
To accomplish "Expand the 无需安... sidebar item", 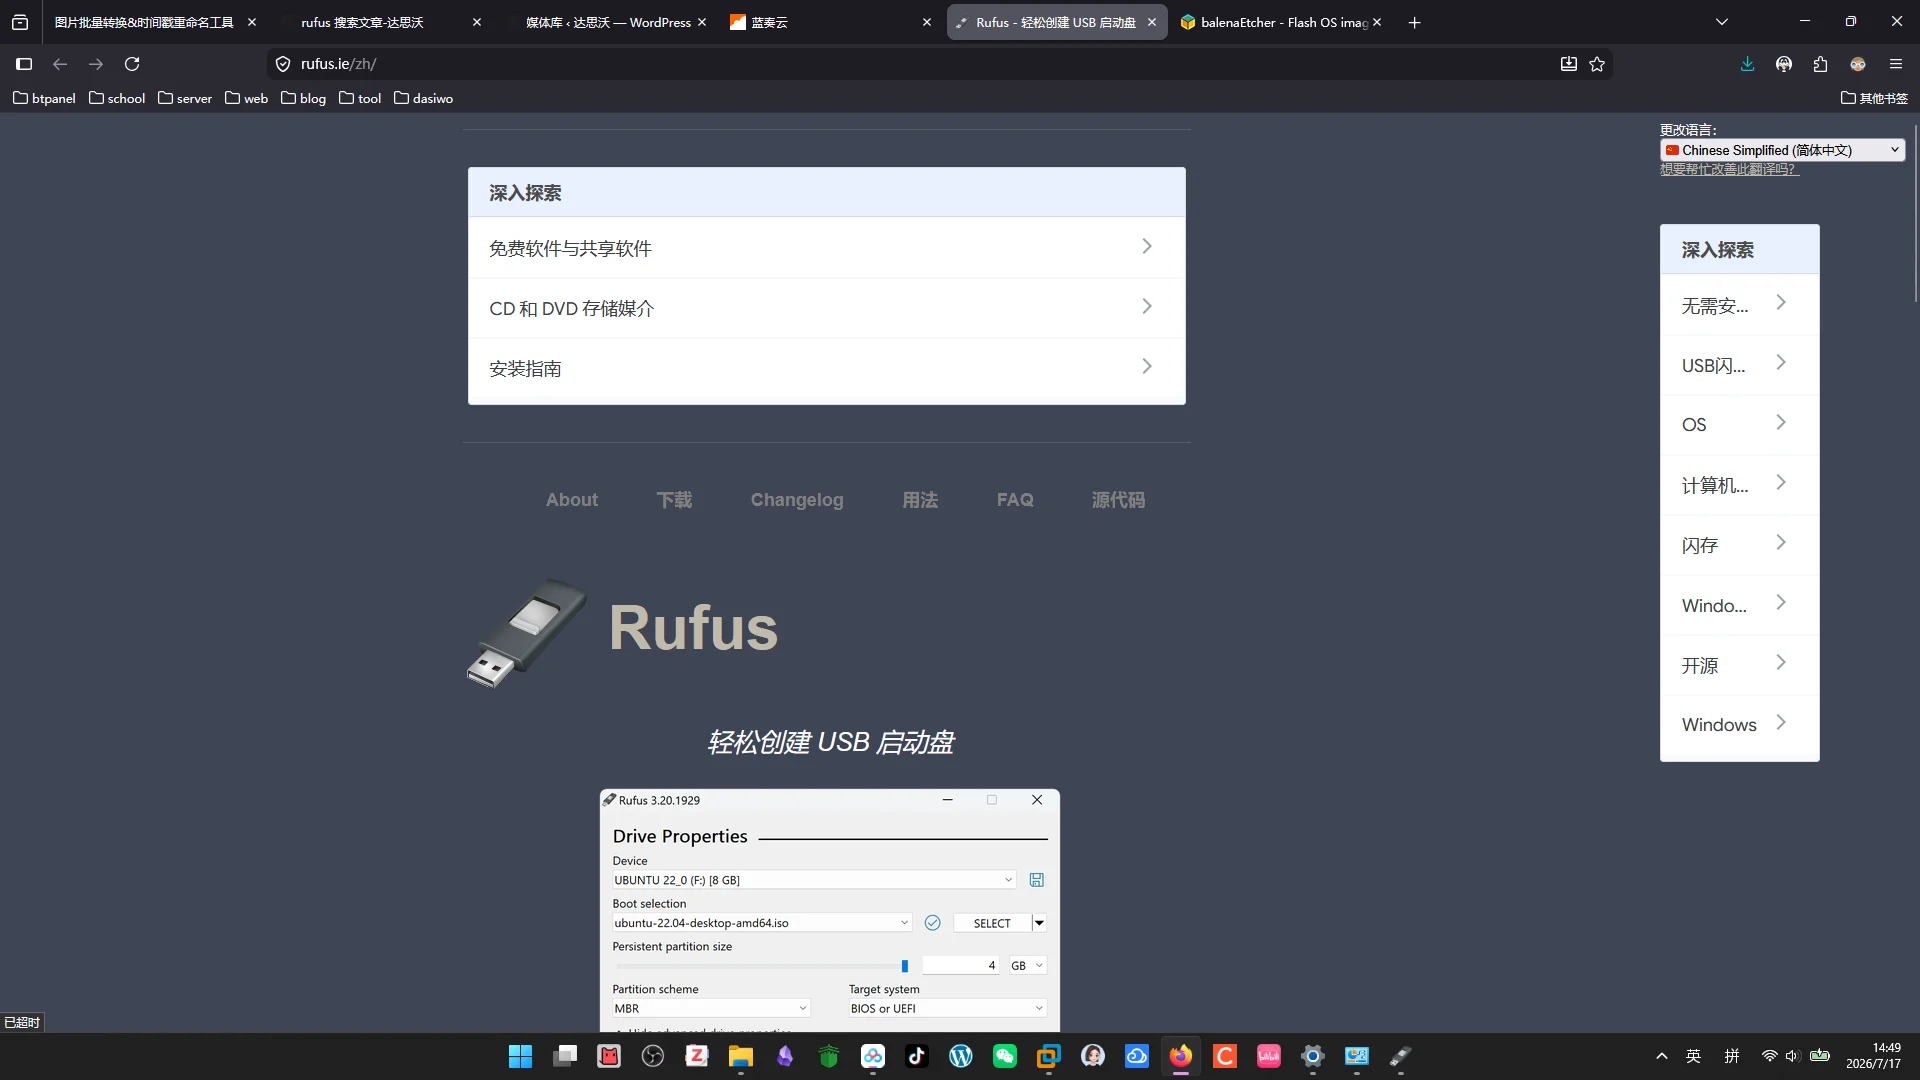I will pyautogui.click(x=1739, y=305).
